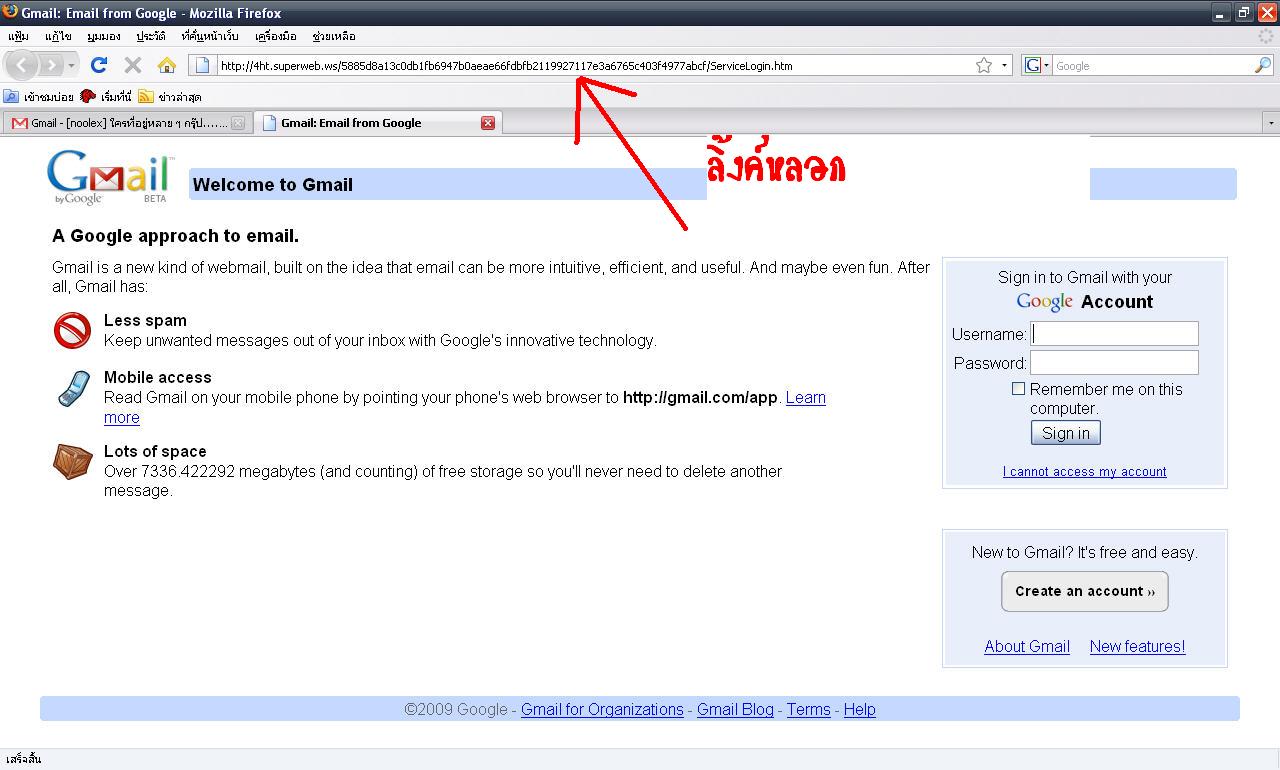This screenshot has height=770, width=1280.
Task: Open the ช่วยเหลือ (Help) menu
Action: click(x=334, y=36)
